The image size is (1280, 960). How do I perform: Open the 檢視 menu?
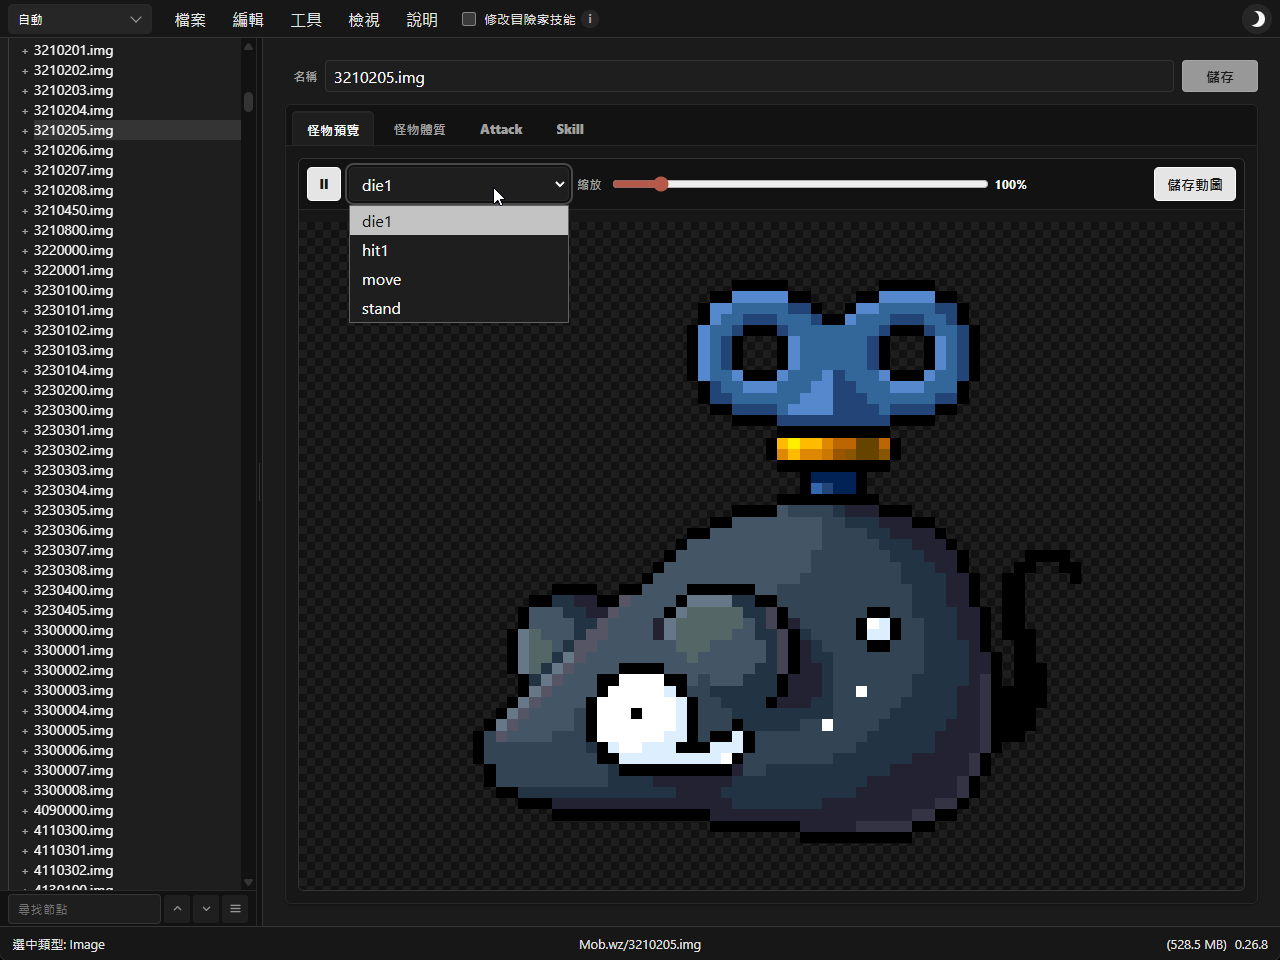coord(364,20)
